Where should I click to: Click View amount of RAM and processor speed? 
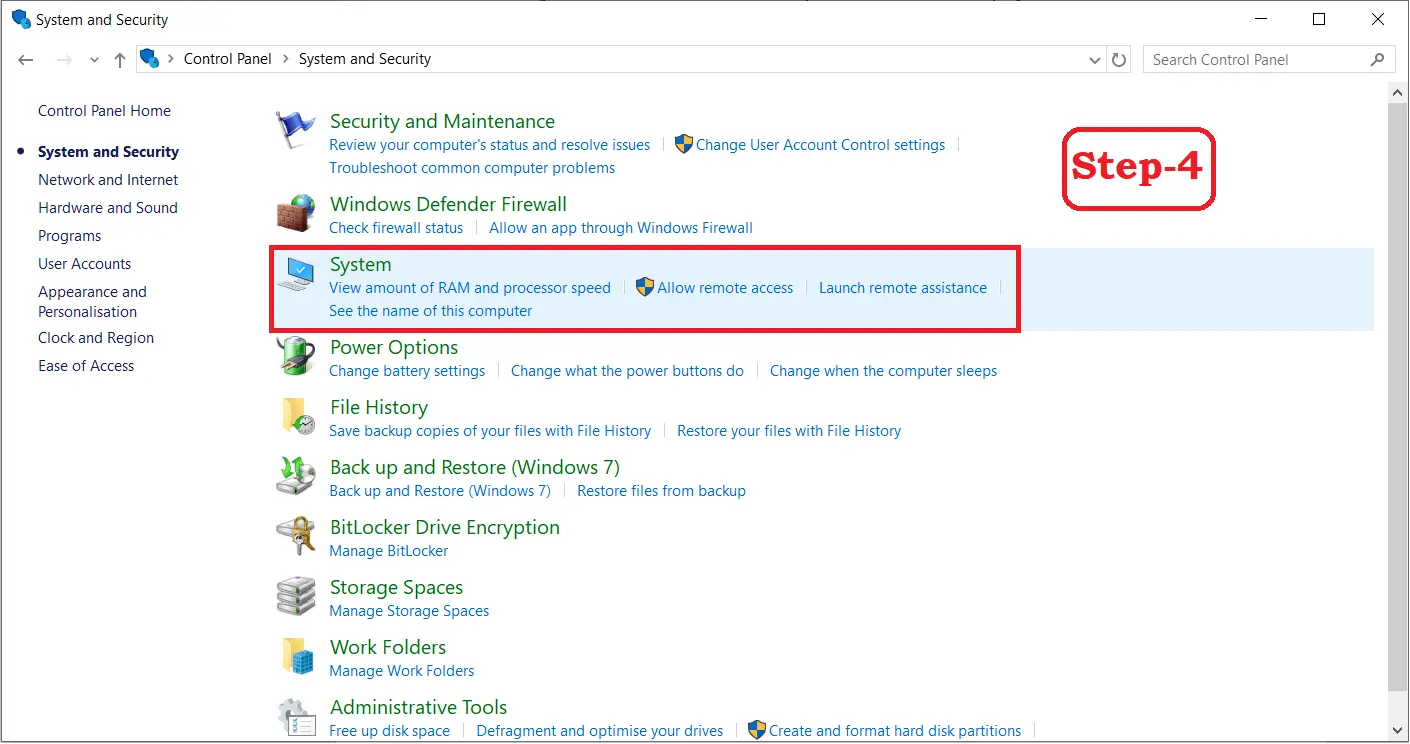(x=470, y=288)
